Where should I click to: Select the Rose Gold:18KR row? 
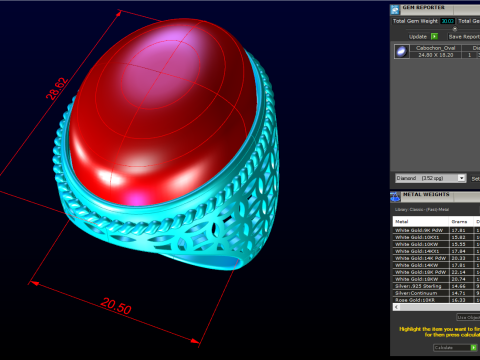point(436,300)
